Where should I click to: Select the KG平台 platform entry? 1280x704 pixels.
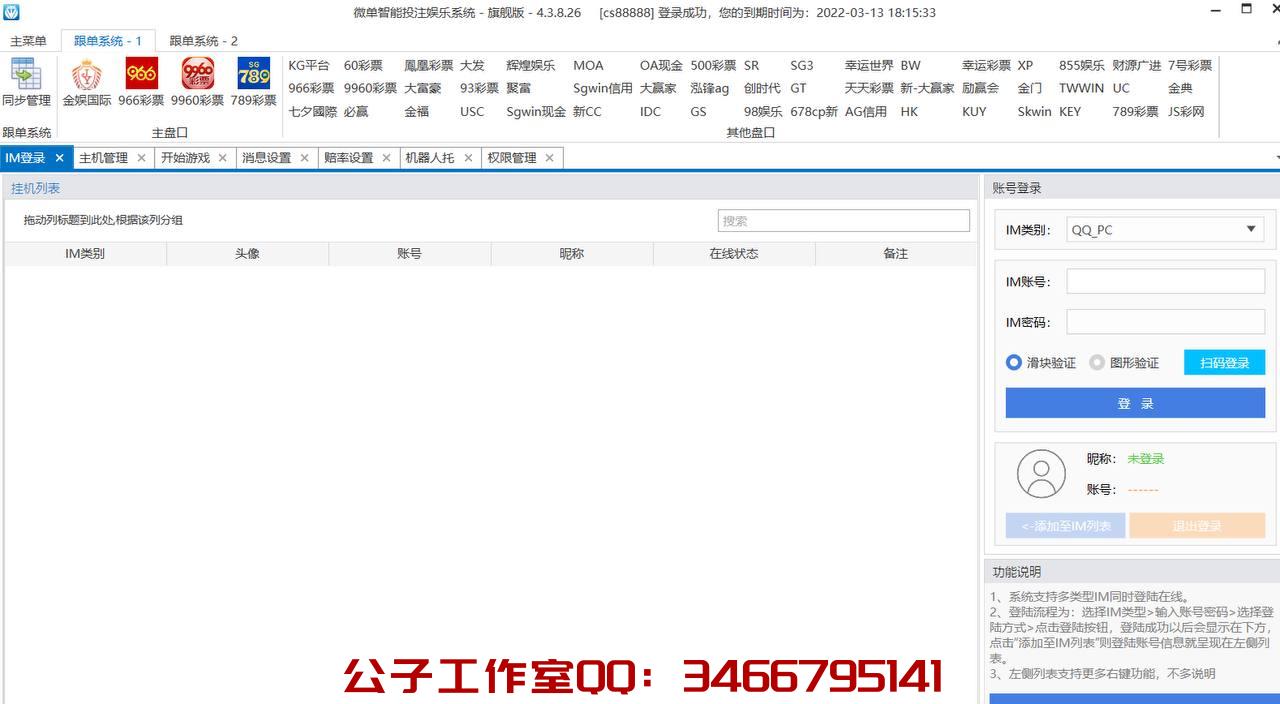click(x=309, y=65)
